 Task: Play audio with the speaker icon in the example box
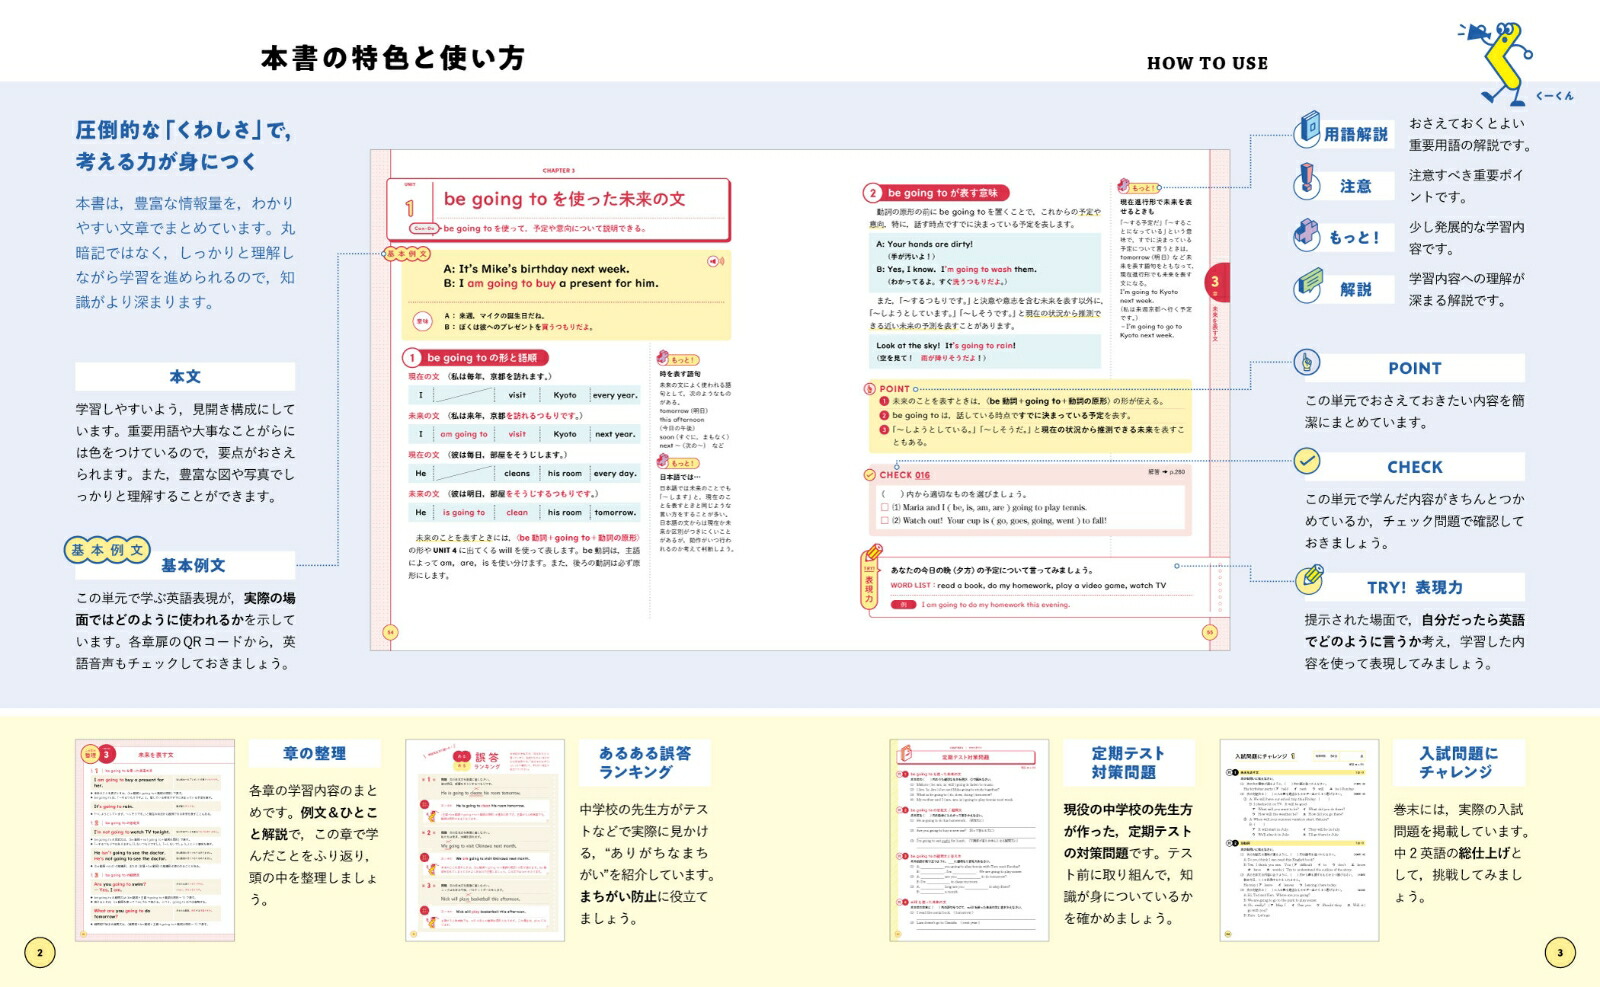coord(715,262)
